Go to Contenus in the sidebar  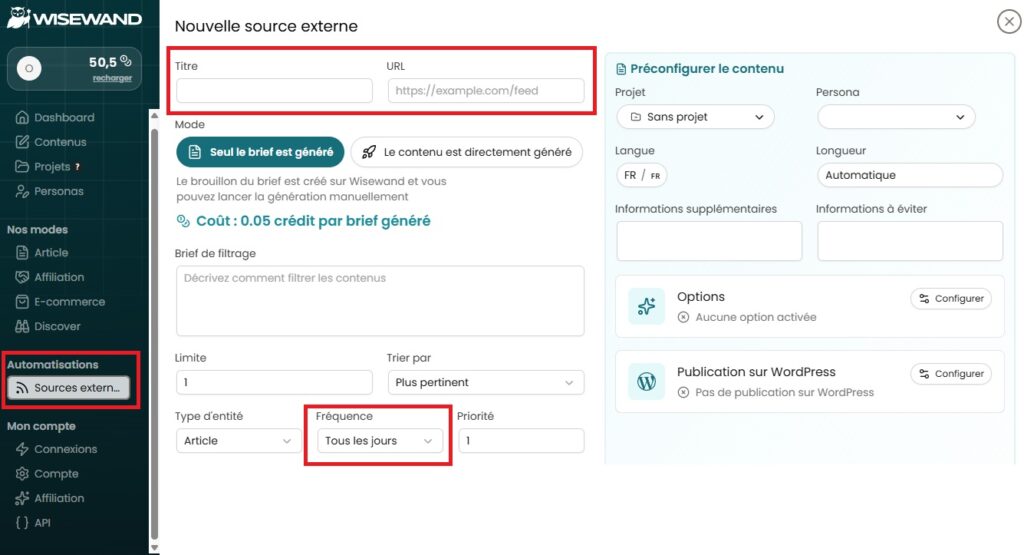point(51,142)
